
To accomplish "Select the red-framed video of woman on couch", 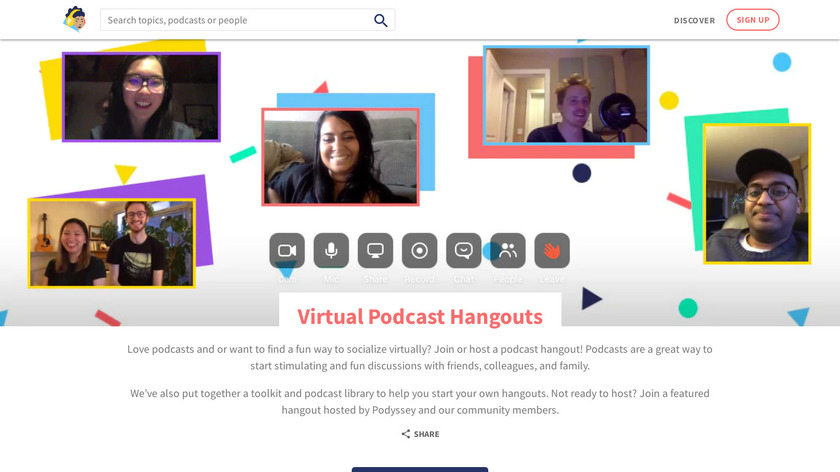I will [x=340, y=157].
